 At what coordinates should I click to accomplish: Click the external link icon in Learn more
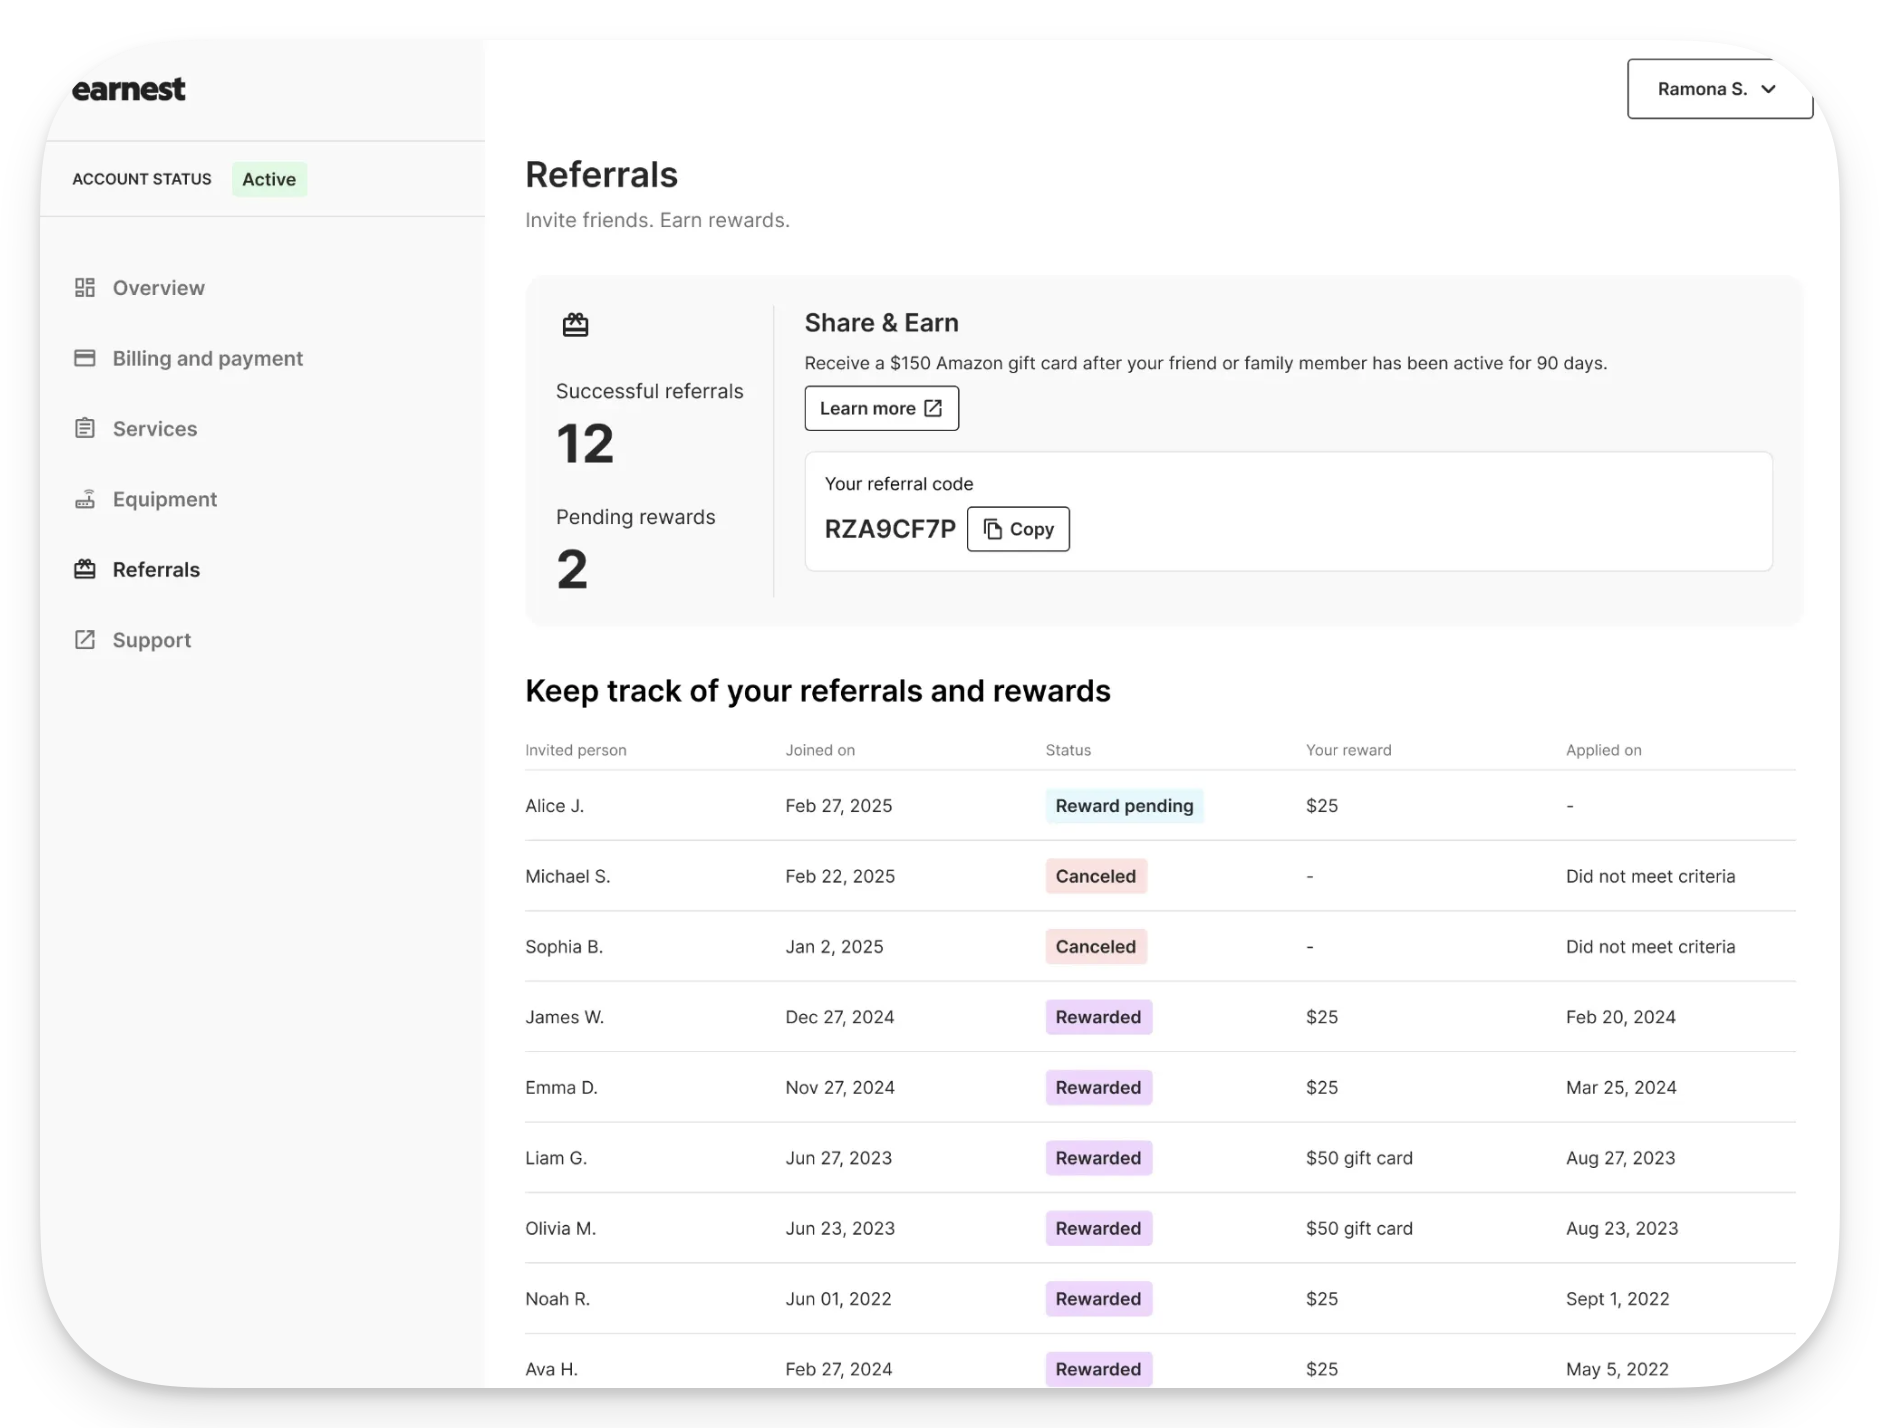[933, 408]
